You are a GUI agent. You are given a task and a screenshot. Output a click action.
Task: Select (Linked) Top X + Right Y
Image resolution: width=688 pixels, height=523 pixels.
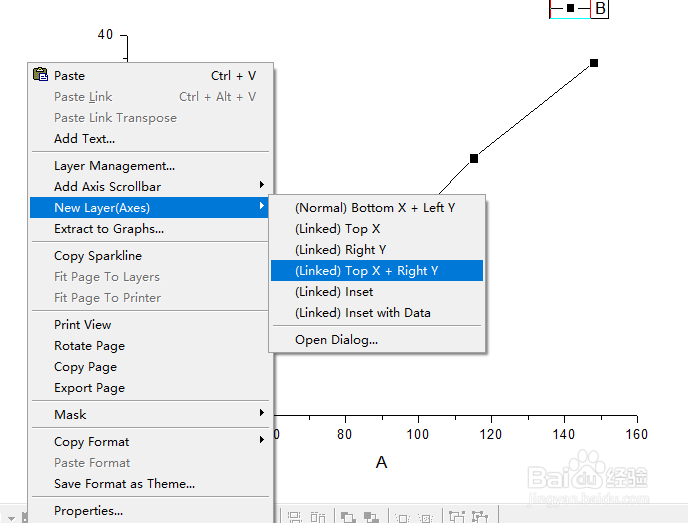(377, 271)
